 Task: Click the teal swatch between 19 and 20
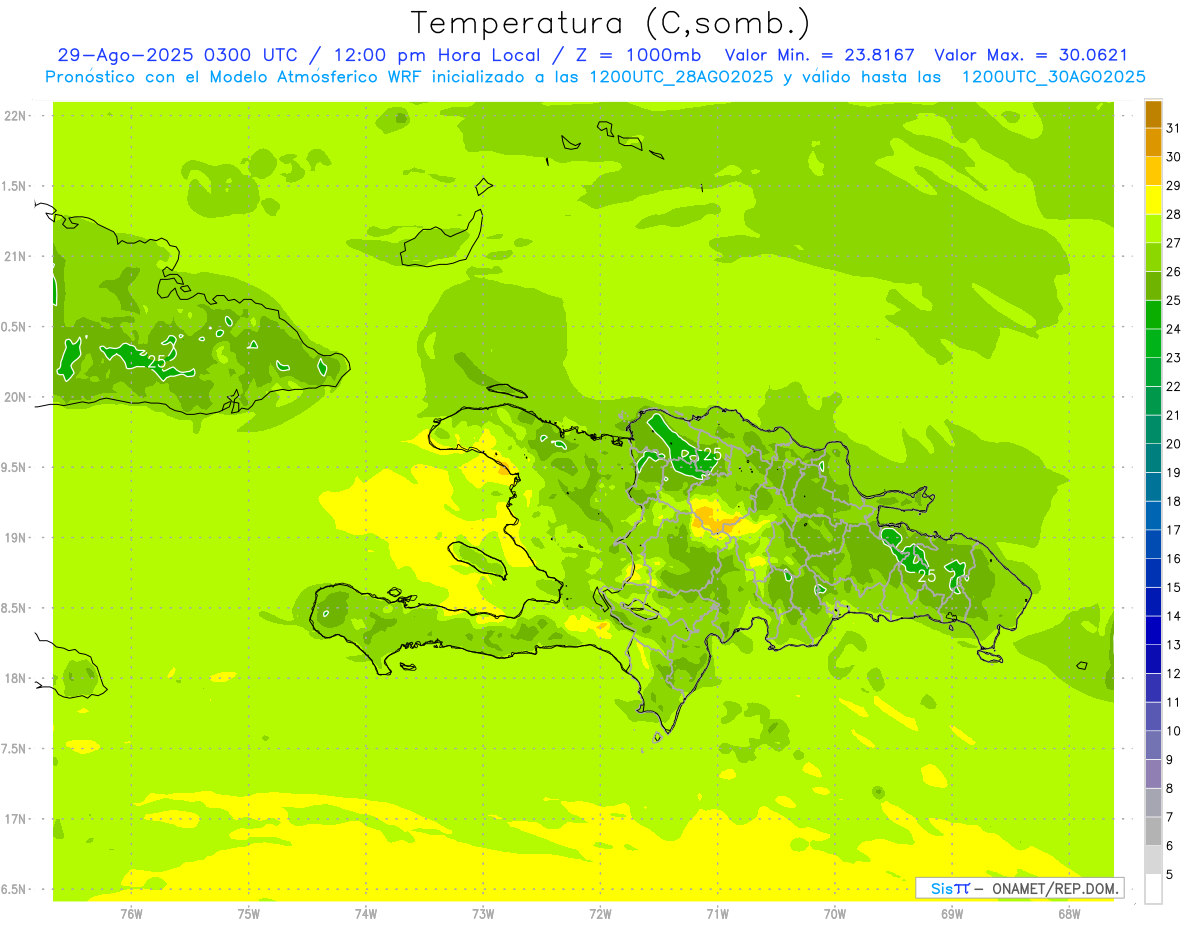click(x=1153, y=458)
